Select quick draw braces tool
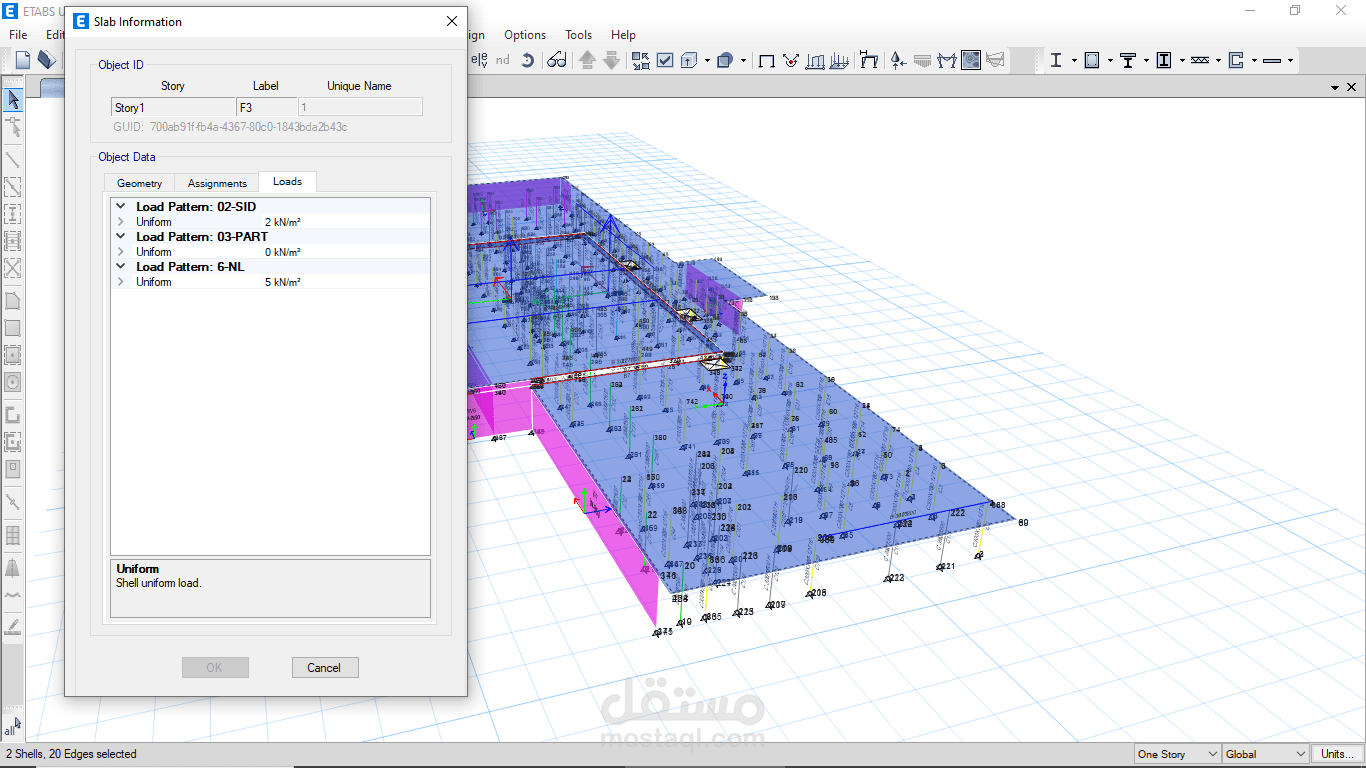Image resolution: width=1366 pixels, height=768 pixels. [x=13, y=268]
